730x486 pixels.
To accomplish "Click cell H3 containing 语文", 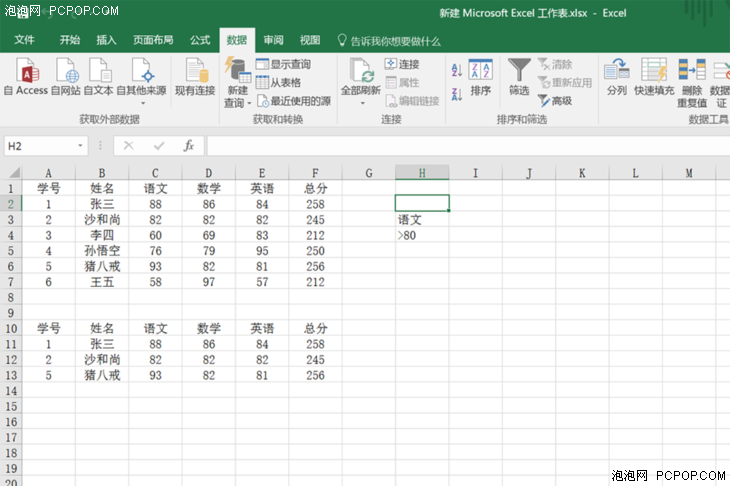I will pos(422,220).
